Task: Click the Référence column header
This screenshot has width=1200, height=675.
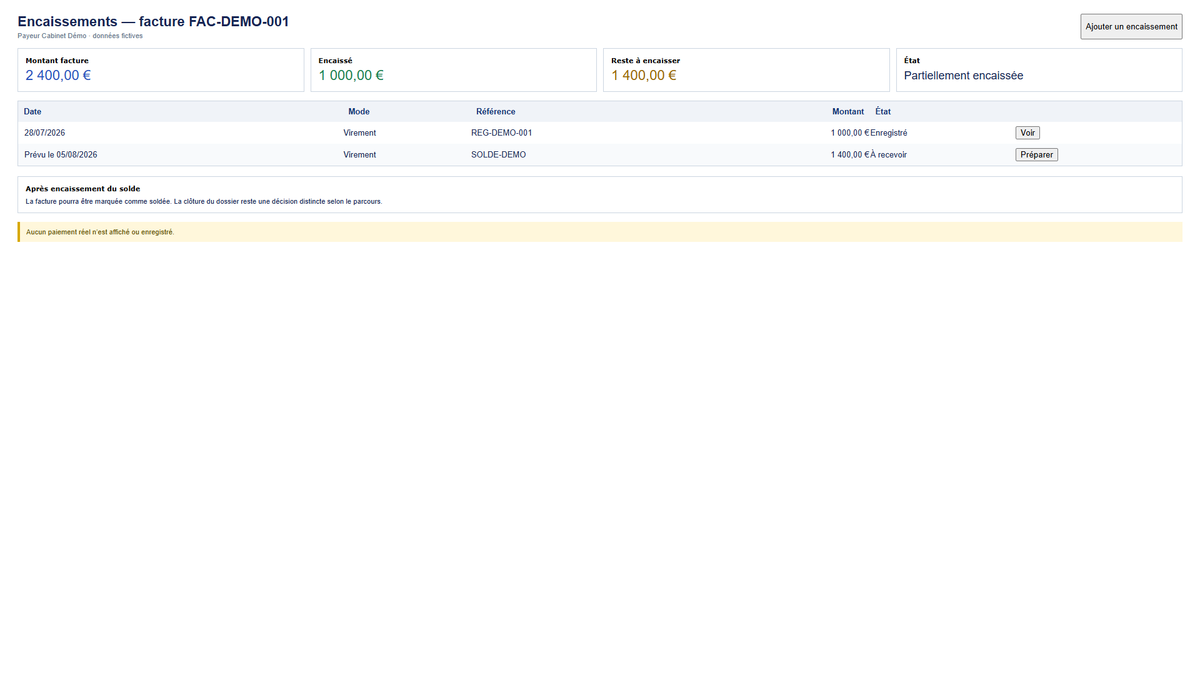Action: 496,111
